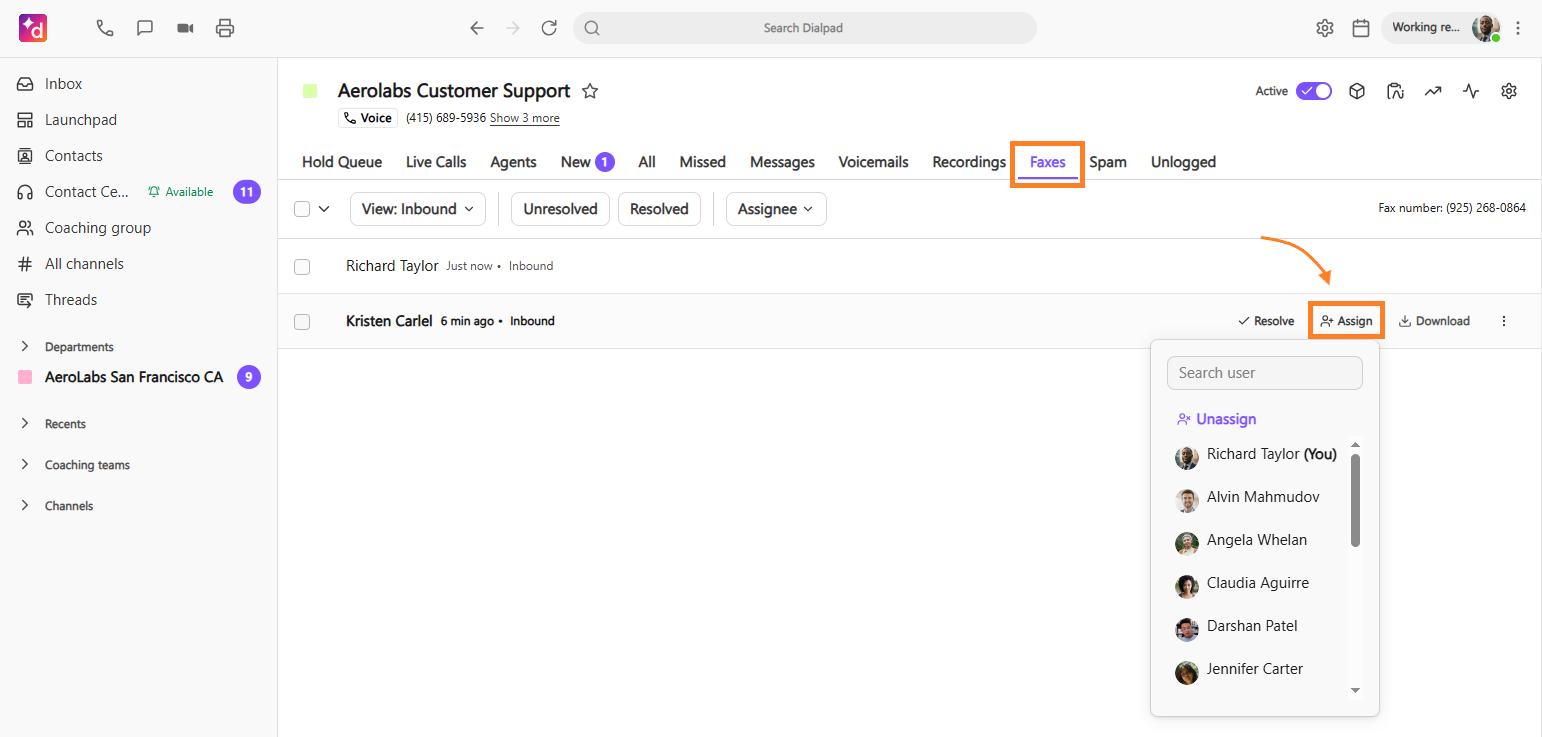
Task: Open the Agents tab
Action: [x=513, y=162]
